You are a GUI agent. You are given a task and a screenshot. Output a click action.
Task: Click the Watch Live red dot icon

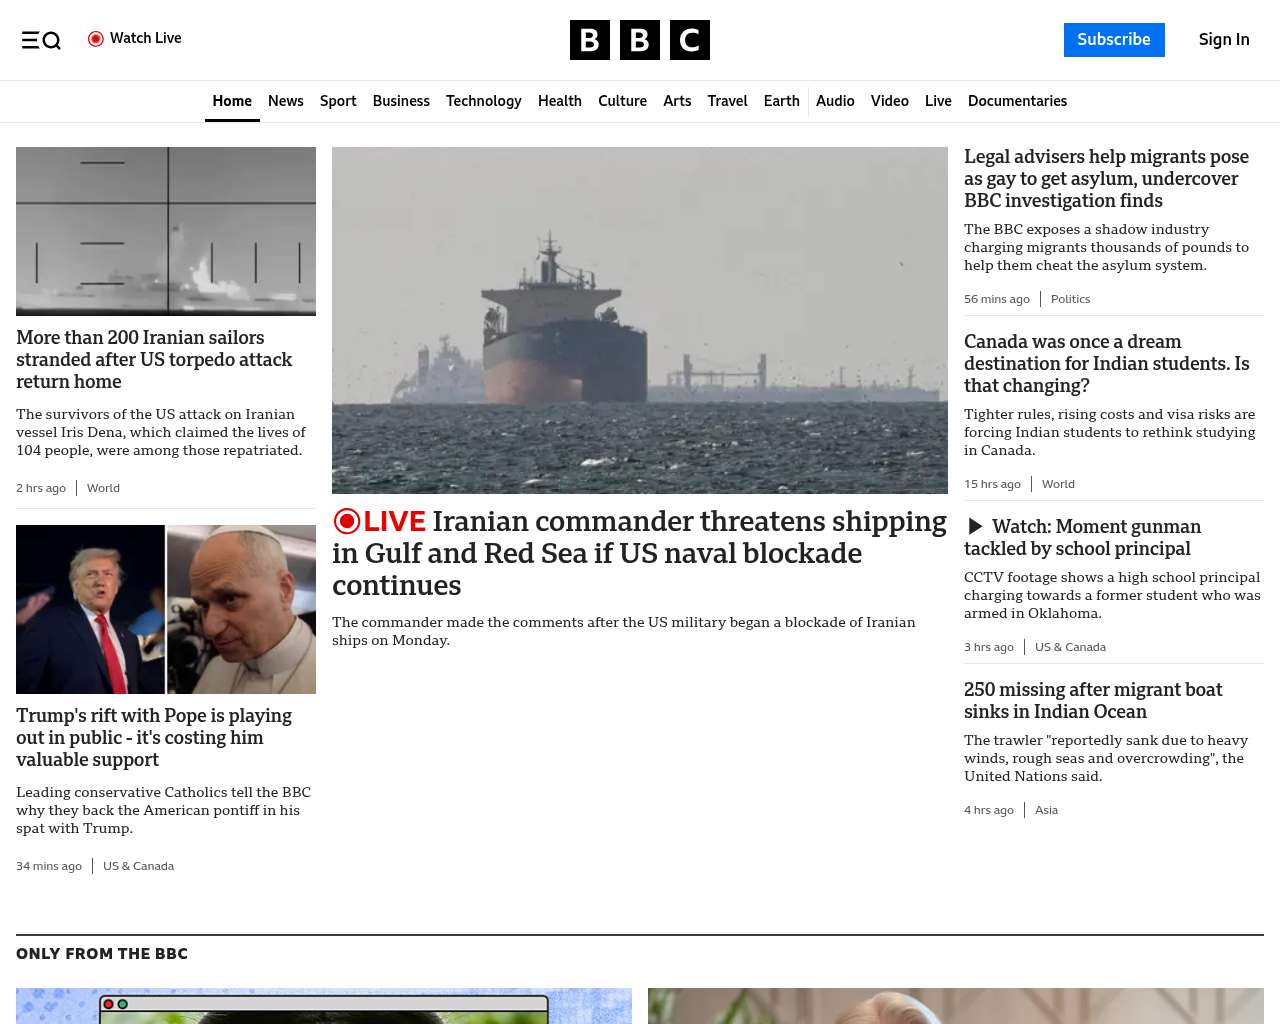click(x=96, y=39)
